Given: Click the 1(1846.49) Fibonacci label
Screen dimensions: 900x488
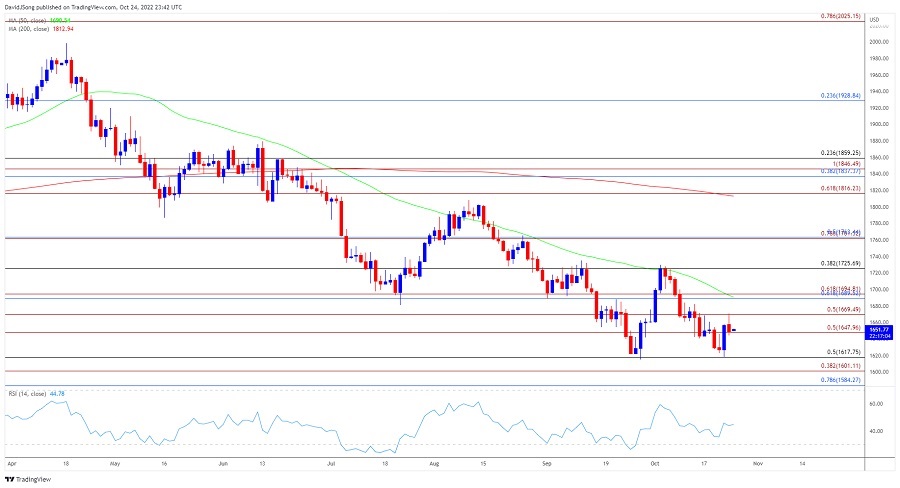Looking at the screenshot, I should point(846,164).
